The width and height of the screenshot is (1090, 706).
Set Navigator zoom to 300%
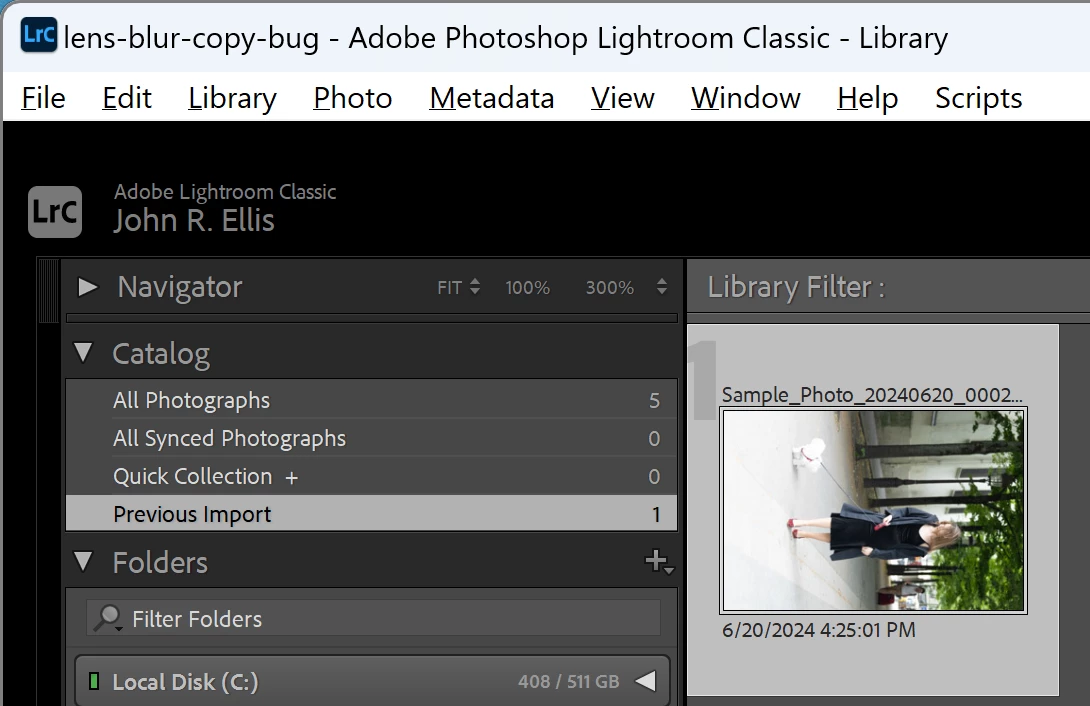pyautogui.click(x=609, y=288)
